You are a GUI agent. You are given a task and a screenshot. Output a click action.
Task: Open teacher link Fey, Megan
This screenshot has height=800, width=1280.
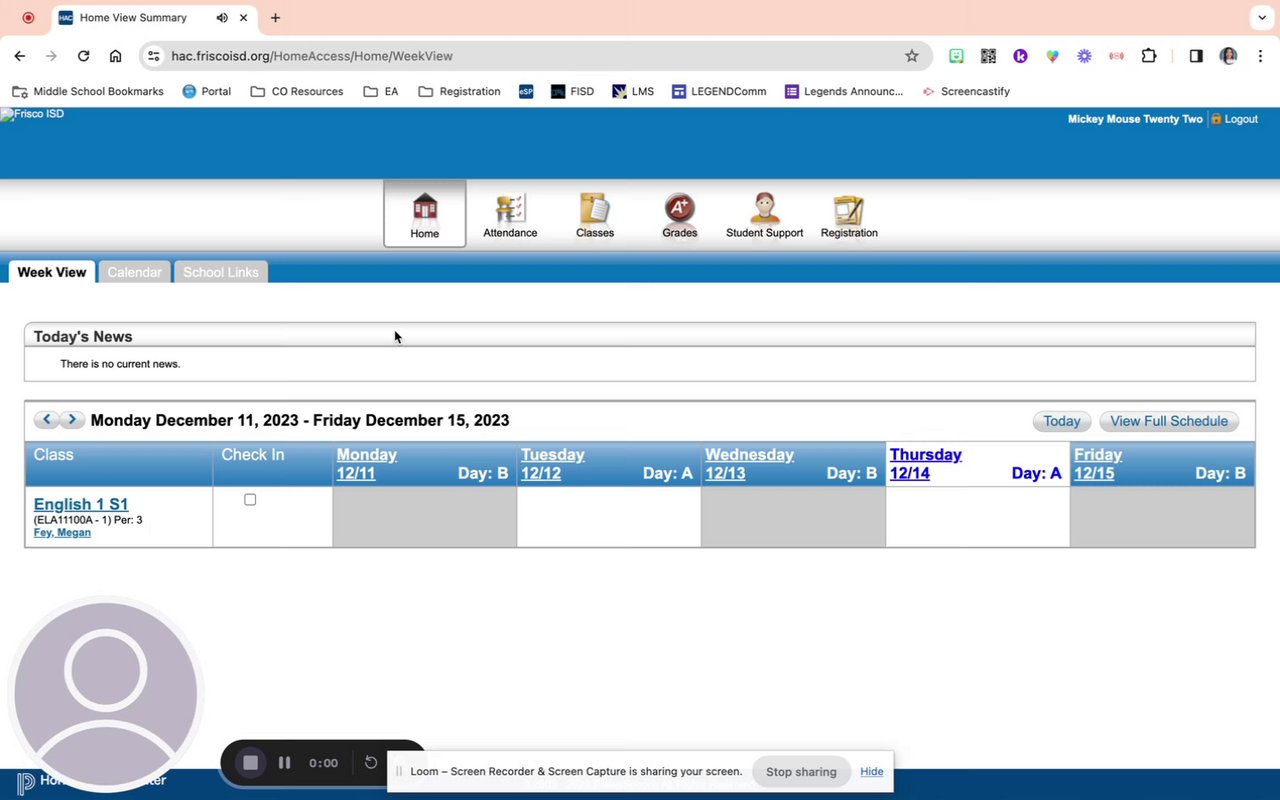click(62, 532)
